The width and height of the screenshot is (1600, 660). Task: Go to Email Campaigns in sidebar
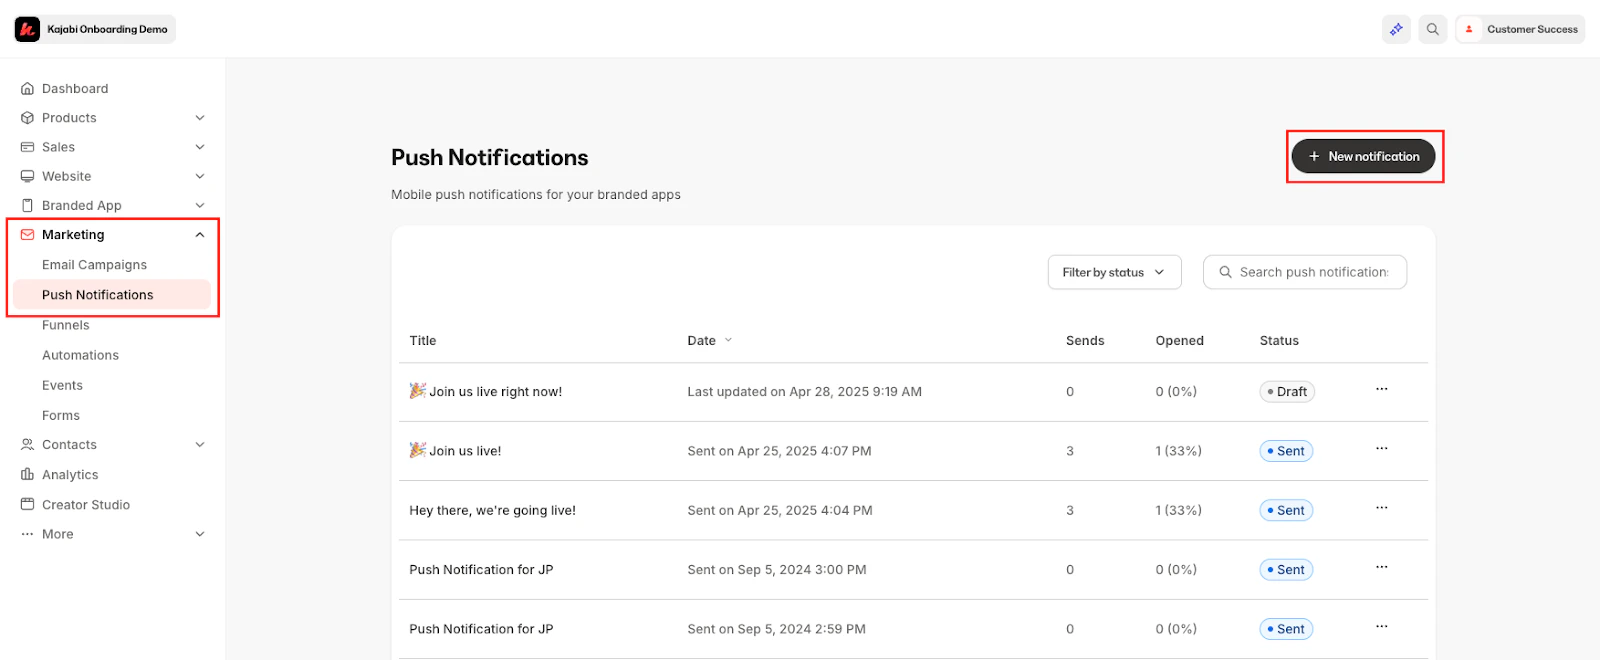pyautogui.click(x=94, y=265)
